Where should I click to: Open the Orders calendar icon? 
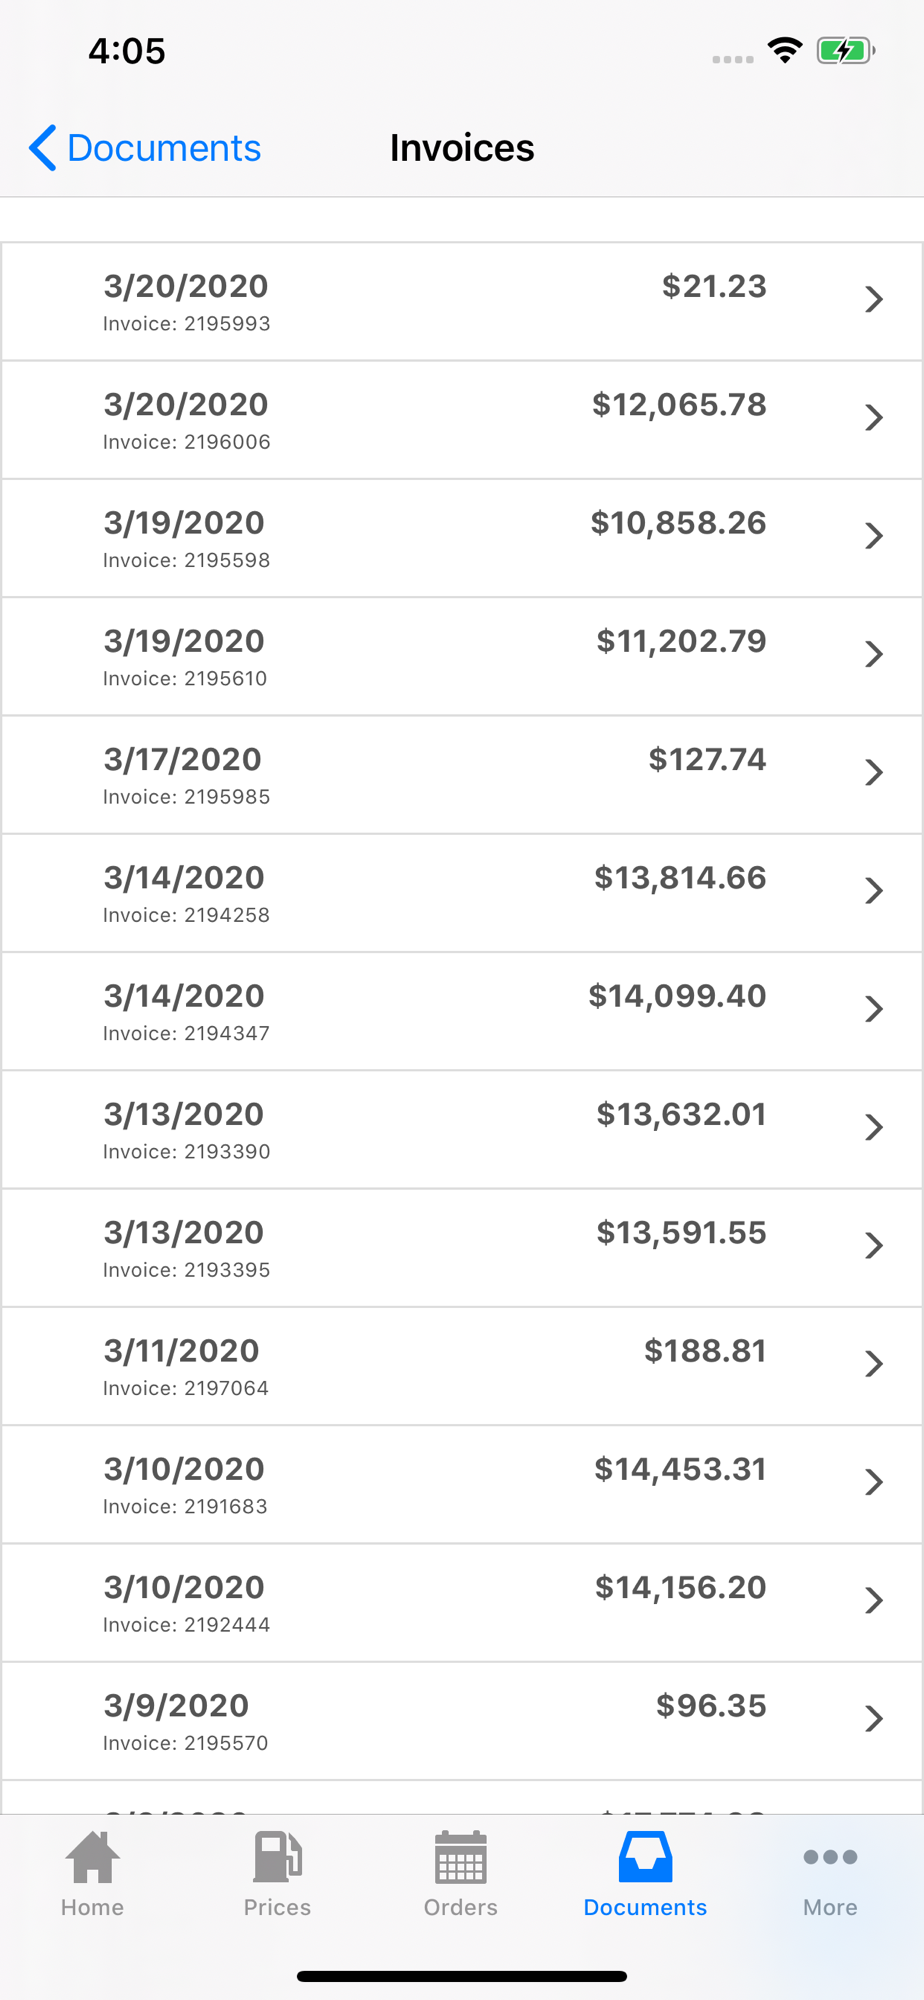pyautogui.click(x=460, y=1857)
